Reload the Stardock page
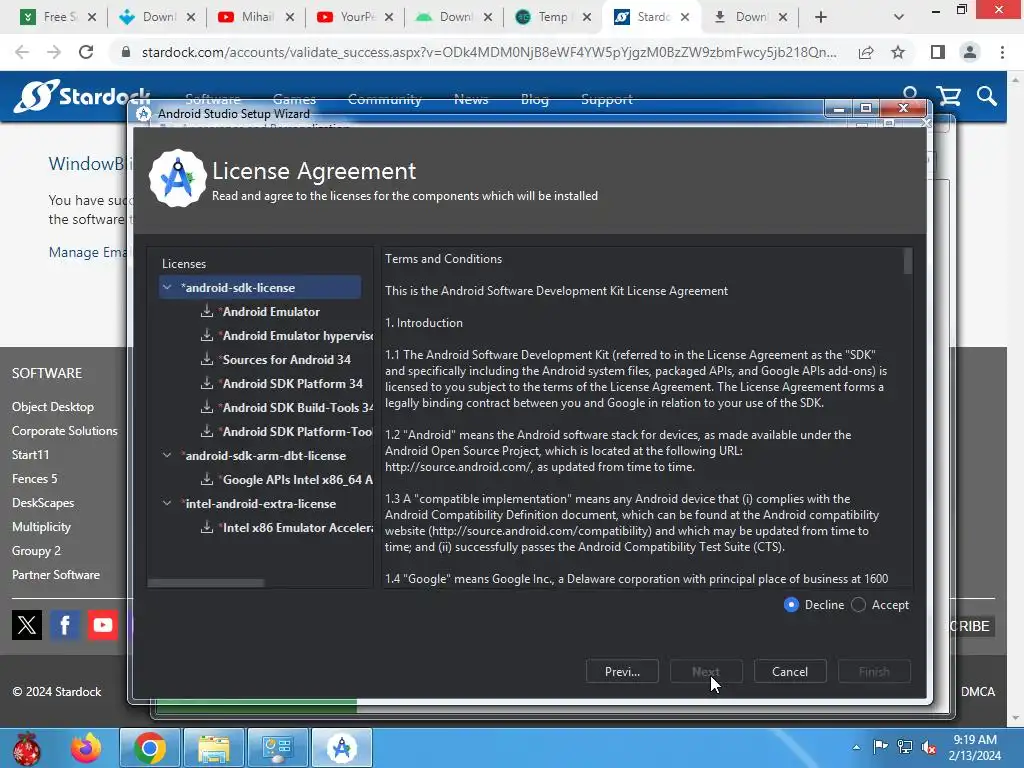 [x=86, y=52]
